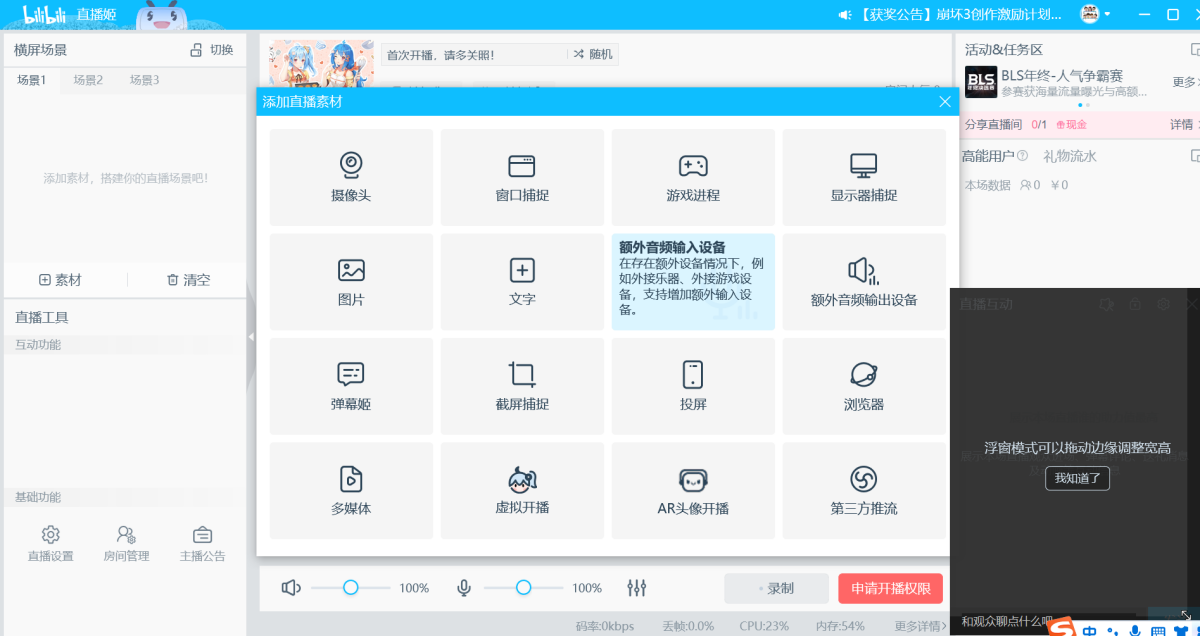Dismiss the tip with 我知道了
Image resolution: width=1200 pixels, height=636 pixels.
1077,478
